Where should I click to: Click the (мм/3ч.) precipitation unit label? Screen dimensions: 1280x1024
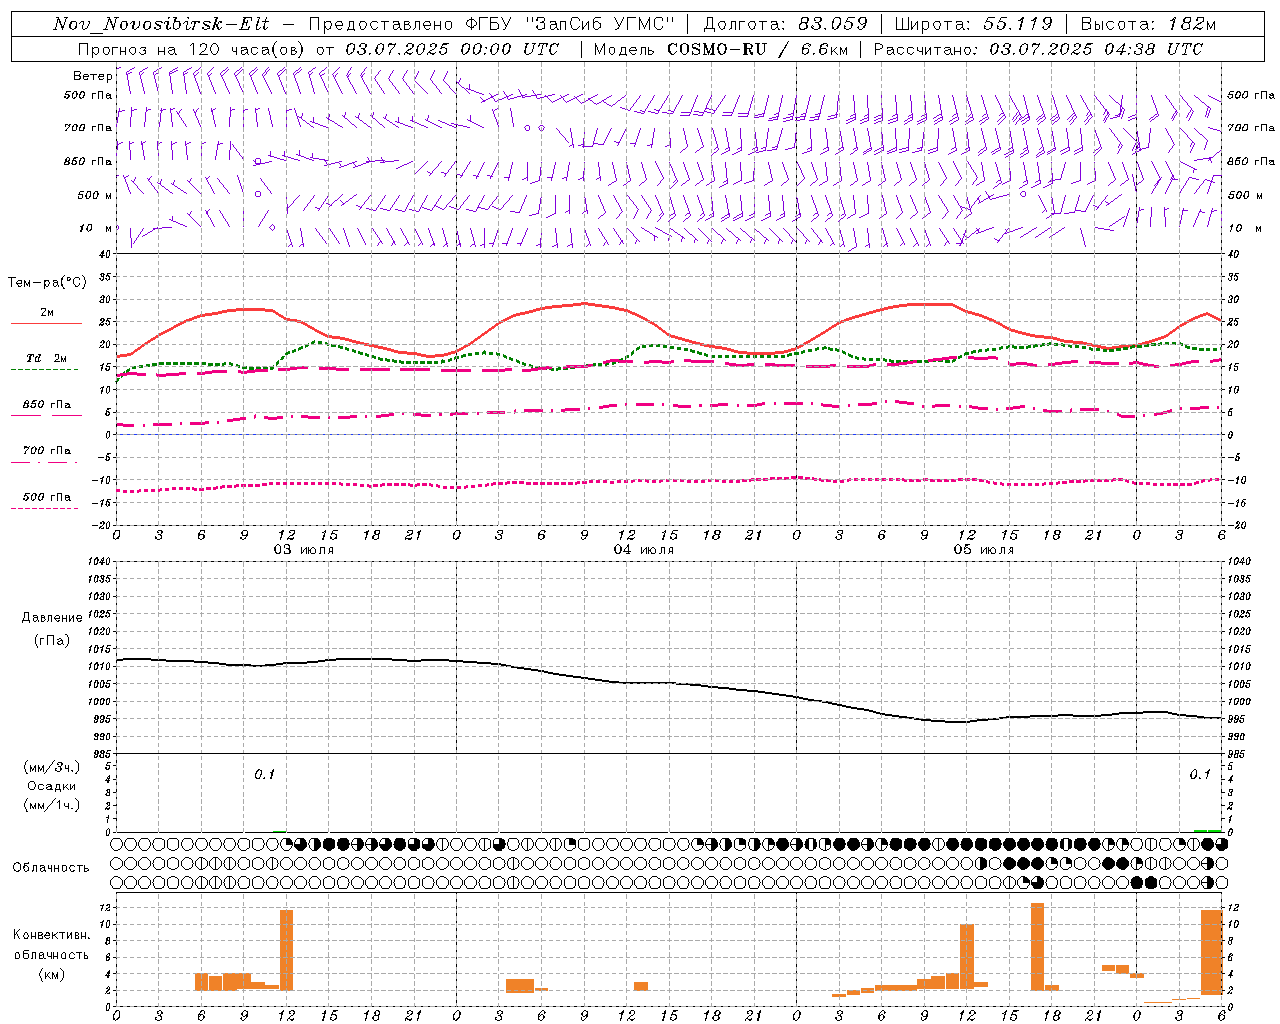click(52, 767)
